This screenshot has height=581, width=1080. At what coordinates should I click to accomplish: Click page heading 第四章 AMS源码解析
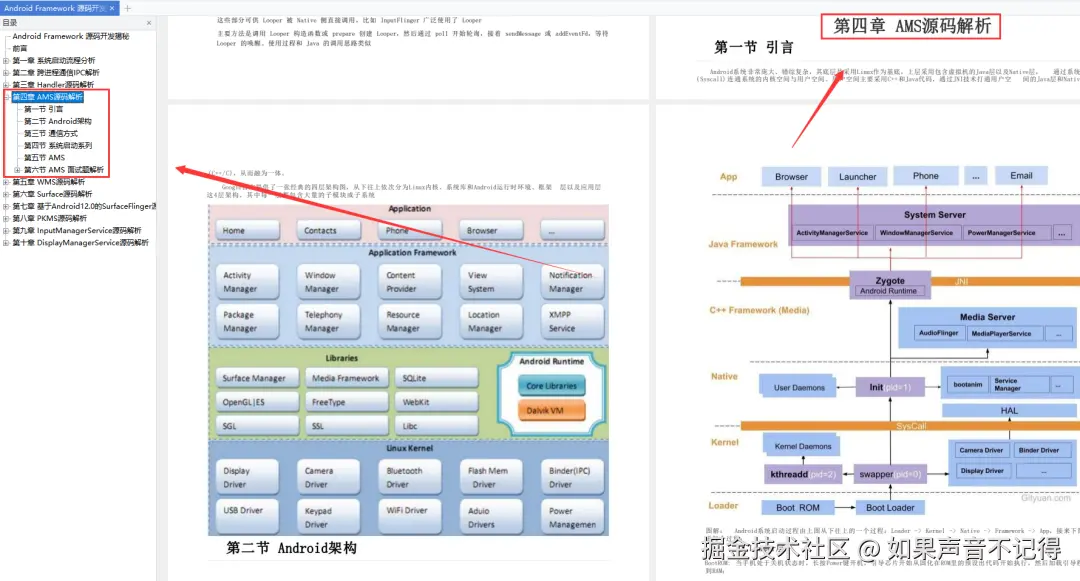pos(911,26)
